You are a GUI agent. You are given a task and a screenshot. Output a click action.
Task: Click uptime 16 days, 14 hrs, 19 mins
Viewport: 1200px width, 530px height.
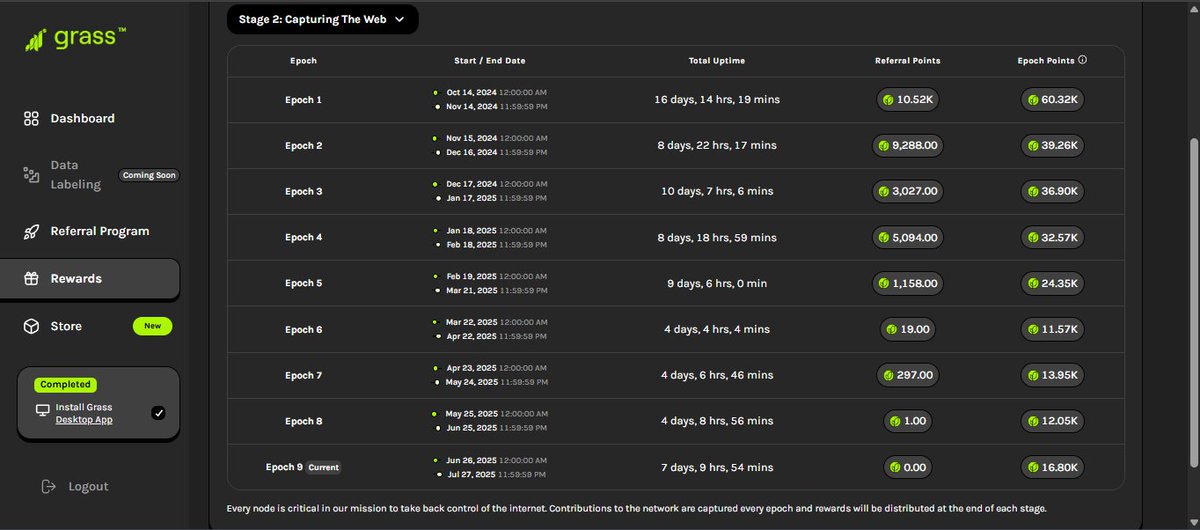[717, 100]
